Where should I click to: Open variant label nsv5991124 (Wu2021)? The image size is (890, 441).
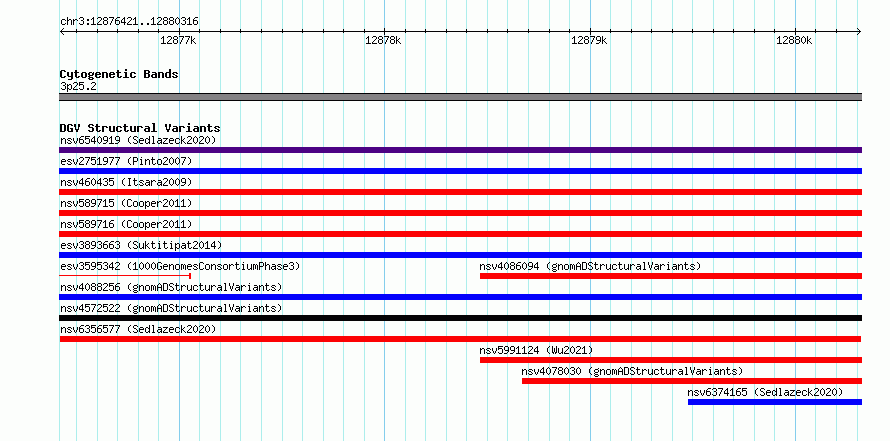(x=536, y=350)
